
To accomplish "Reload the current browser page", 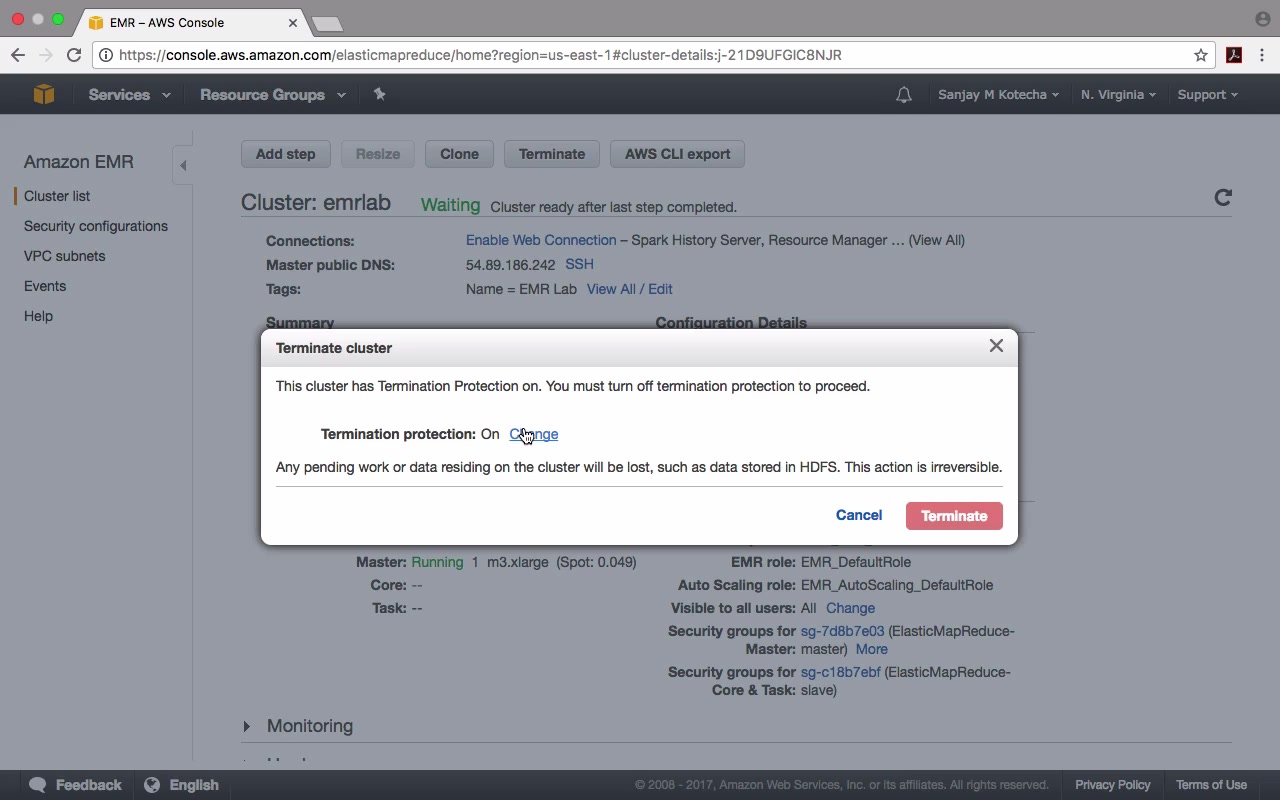I will (74, 55).
